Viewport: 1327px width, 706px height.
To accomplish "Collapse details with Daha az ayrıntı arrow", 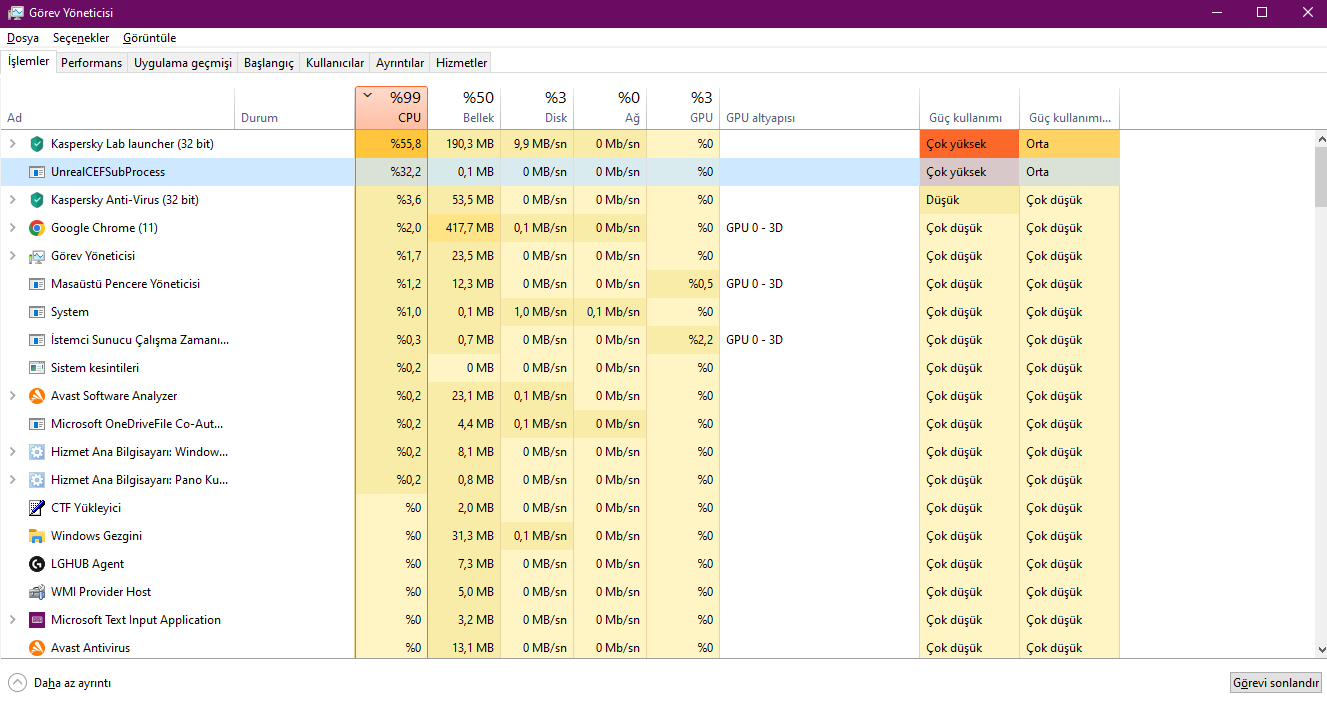I will point(18,683).
